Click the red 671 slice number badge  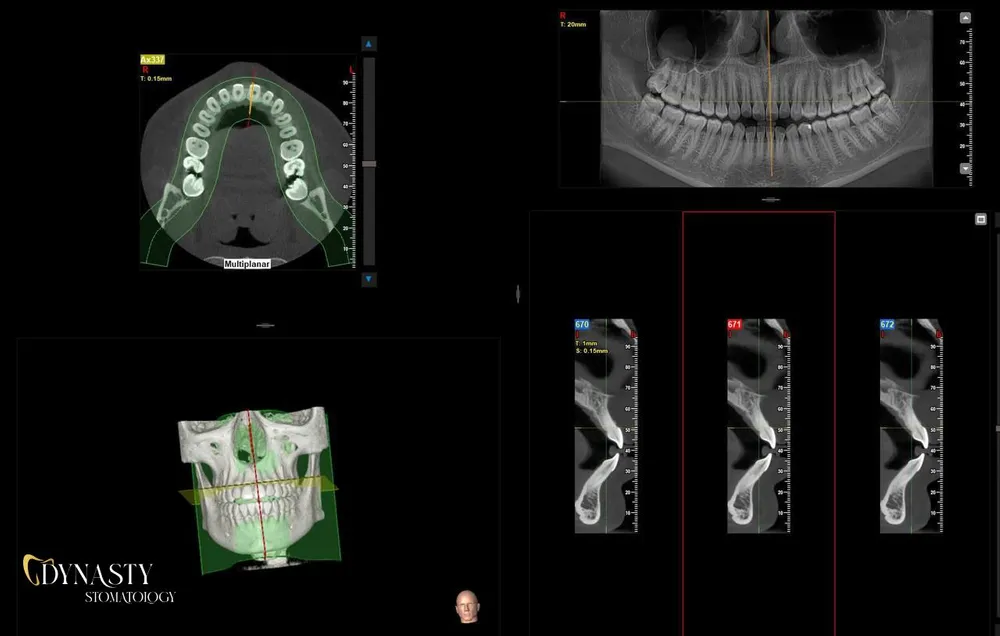(735, 325)
